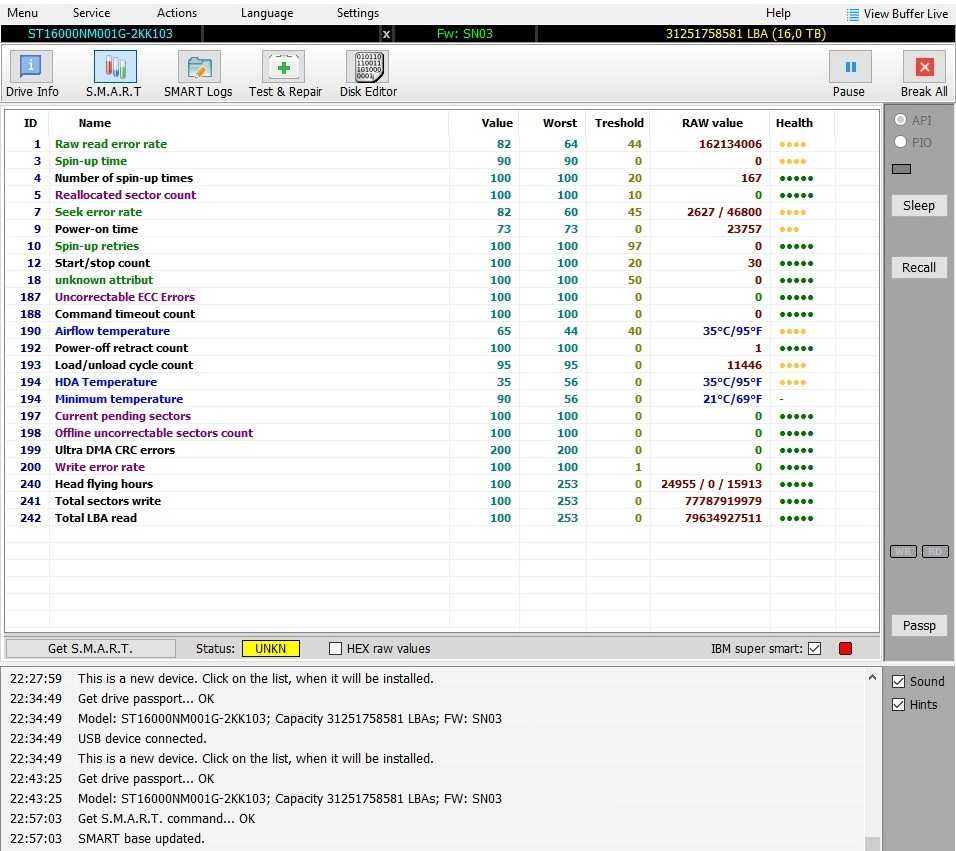Click the Recall button
Viewport: 956px width, 851px height.
click(x=919, y=268)
